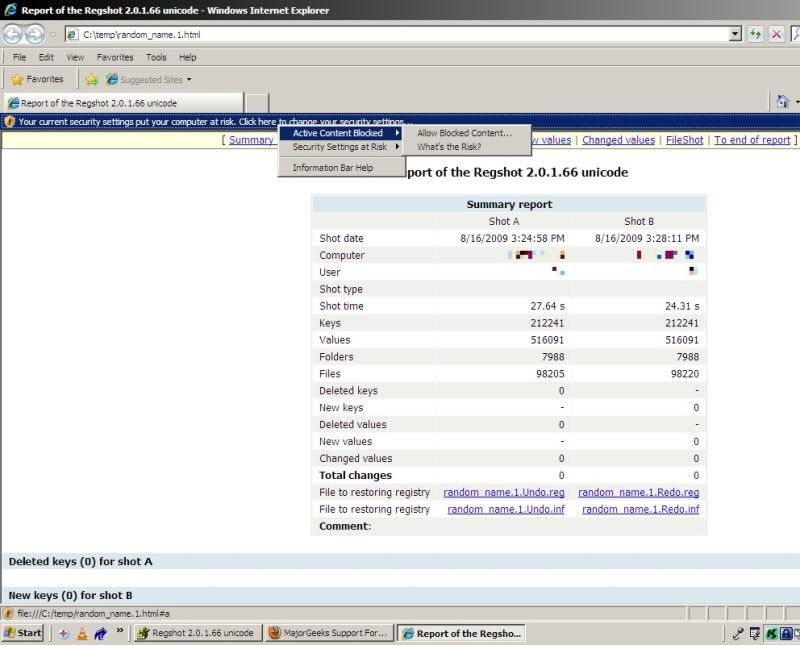Open Favorites with the star button

click(x=37, y=79)
